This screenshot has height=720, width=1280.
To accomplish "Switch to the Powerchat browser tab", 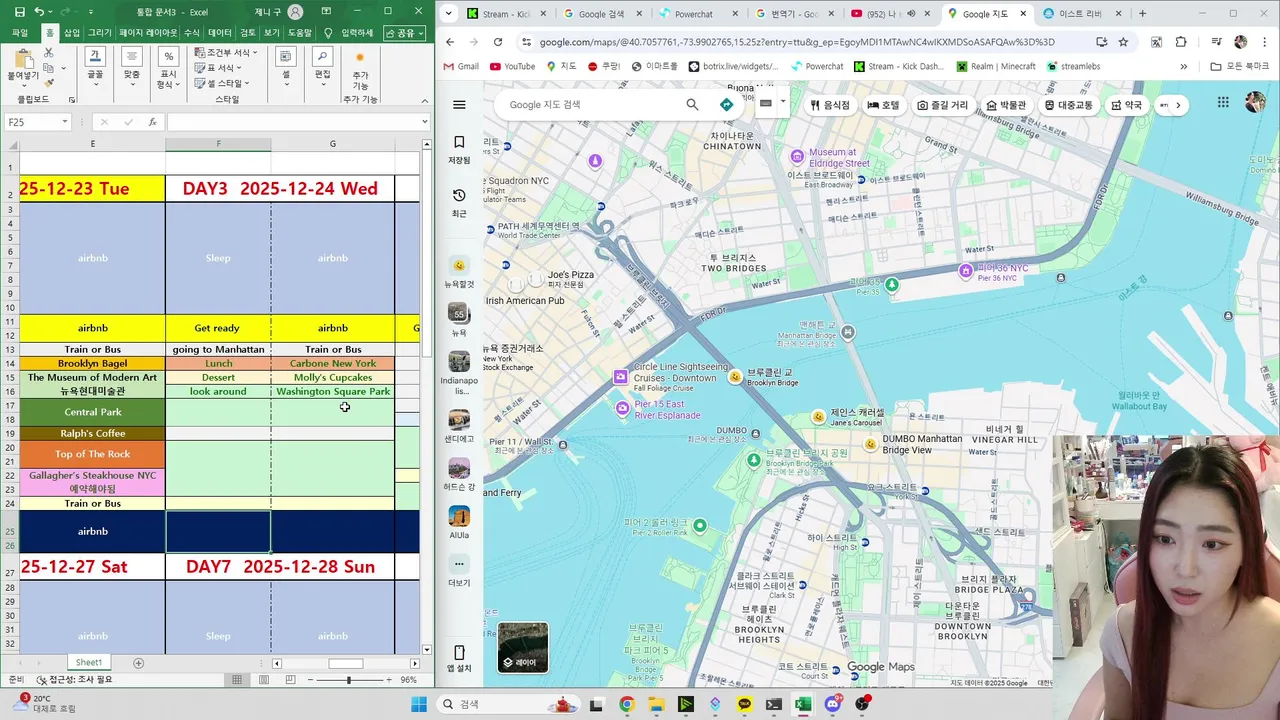I will pos(698,14).
